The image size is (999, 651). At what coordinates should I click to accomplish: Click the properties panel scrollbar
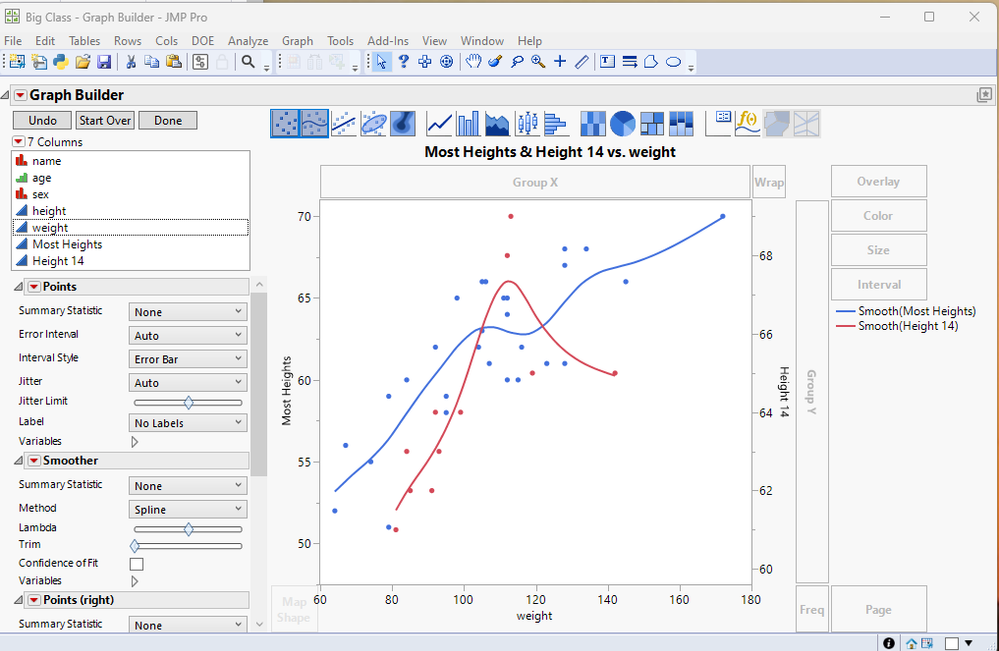(x=259, y=385)
